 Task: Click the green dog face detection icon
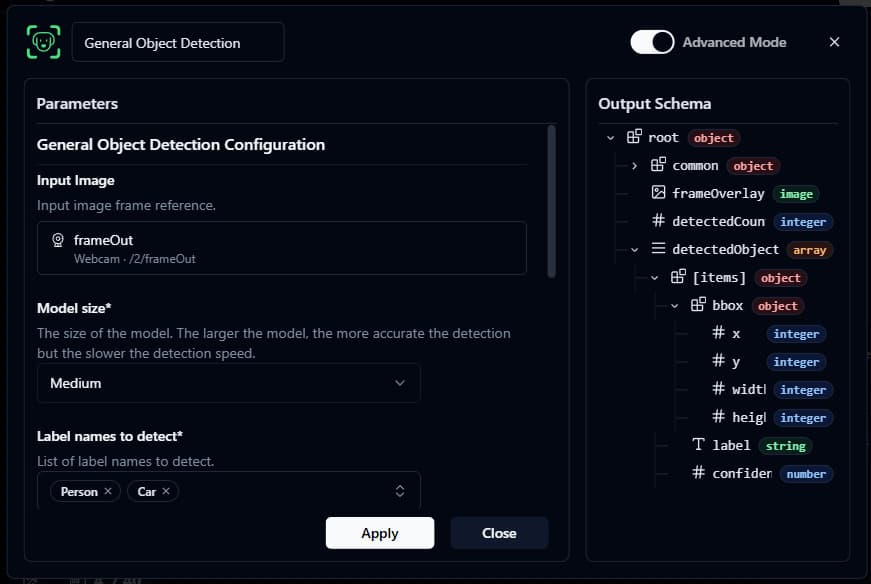(x=43, y=42)
